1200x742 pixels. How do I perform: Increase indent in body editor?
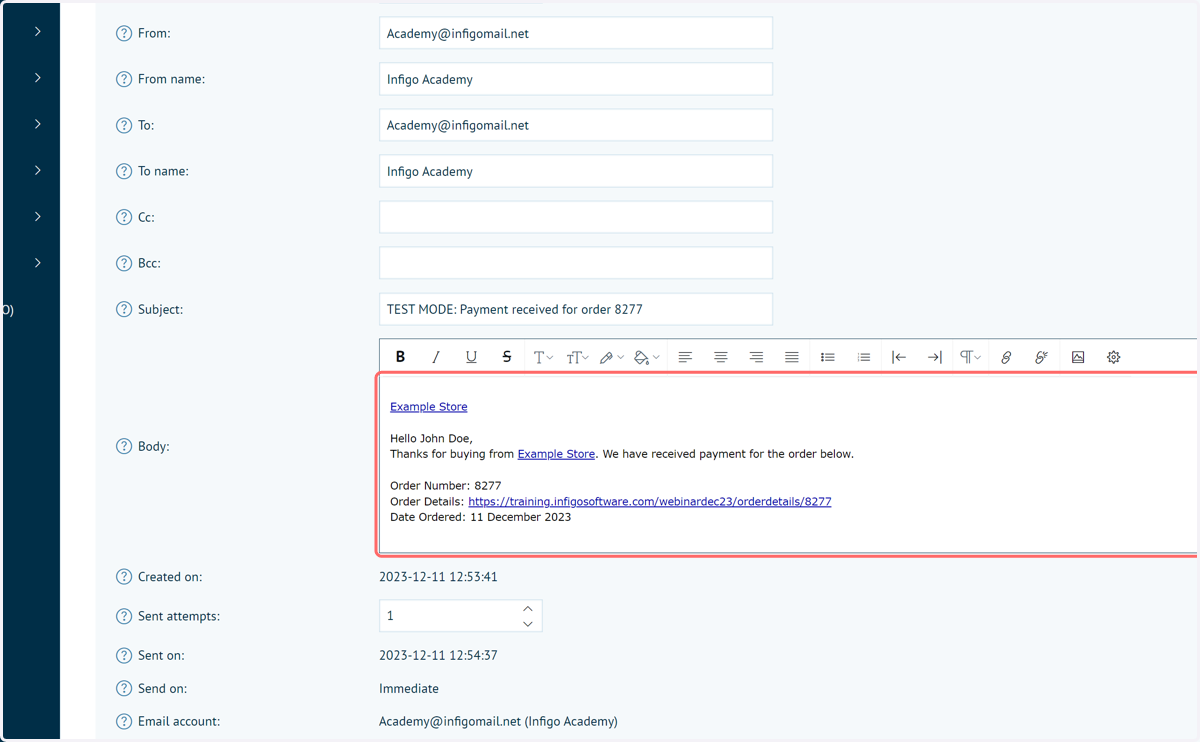click(x=935, y=357)
